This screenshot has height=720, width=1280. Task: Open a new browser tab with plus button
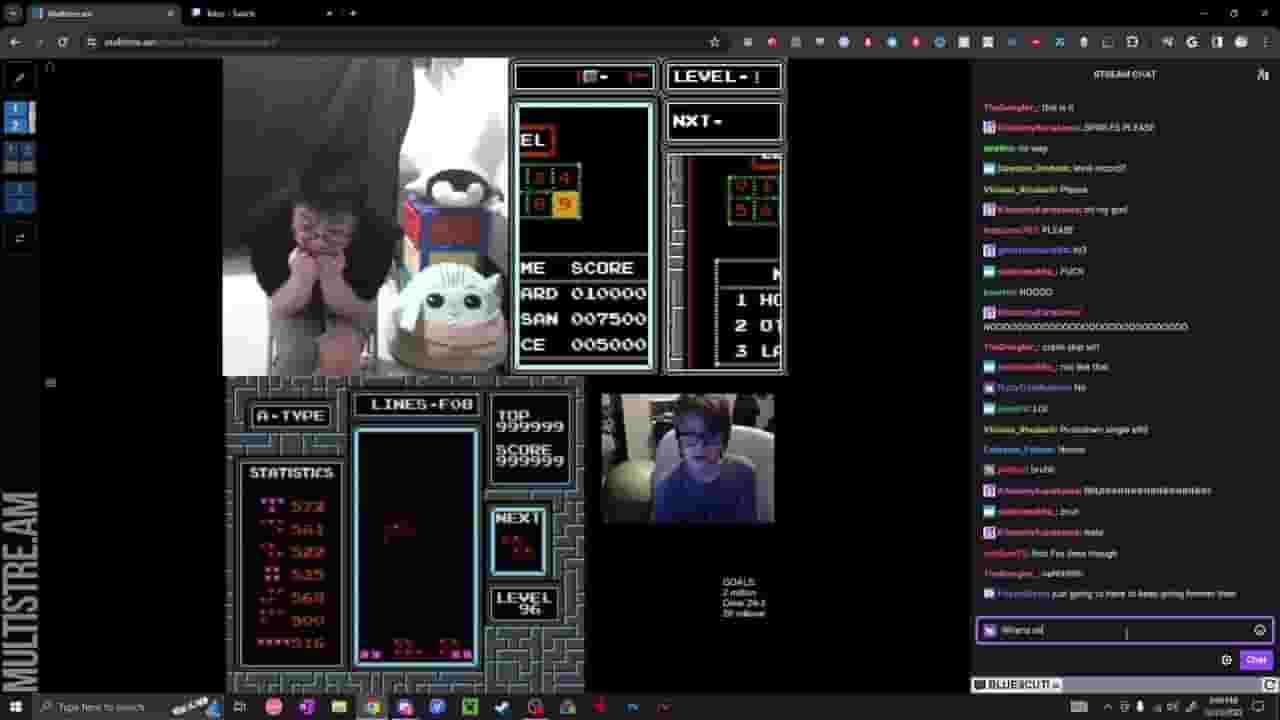(x=352, y=13)
